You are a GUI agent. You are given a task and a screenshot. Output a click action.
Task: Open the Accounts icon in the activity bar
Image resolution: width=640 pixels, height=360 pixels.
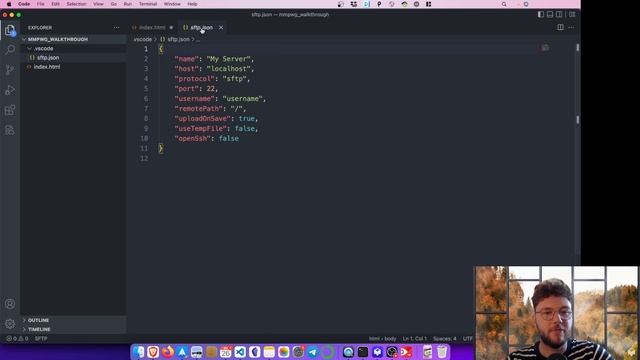click(10, 304)
